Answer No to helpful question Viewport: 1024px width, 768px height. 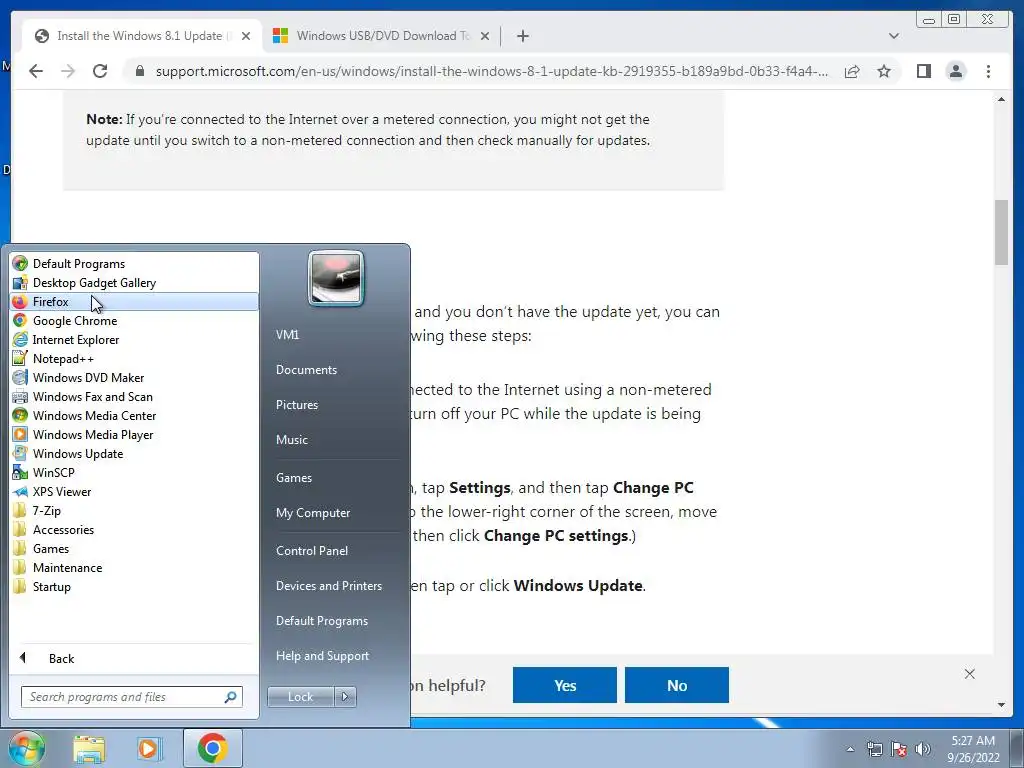pos(677,685)
